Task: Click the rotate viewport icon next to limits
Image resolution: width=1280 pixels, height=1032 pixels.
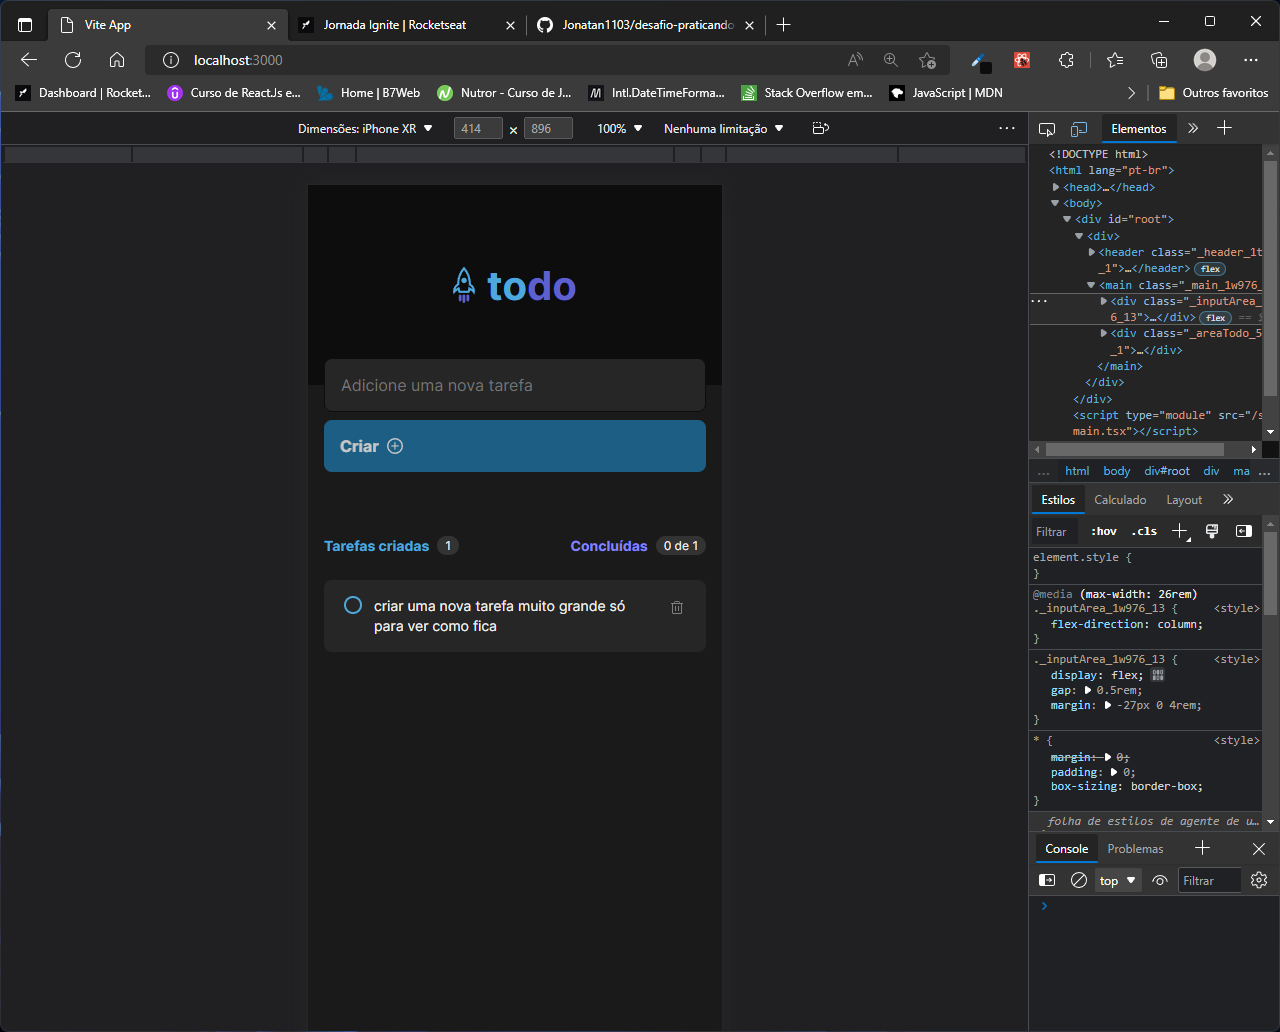Action: (x=820, y=128)
